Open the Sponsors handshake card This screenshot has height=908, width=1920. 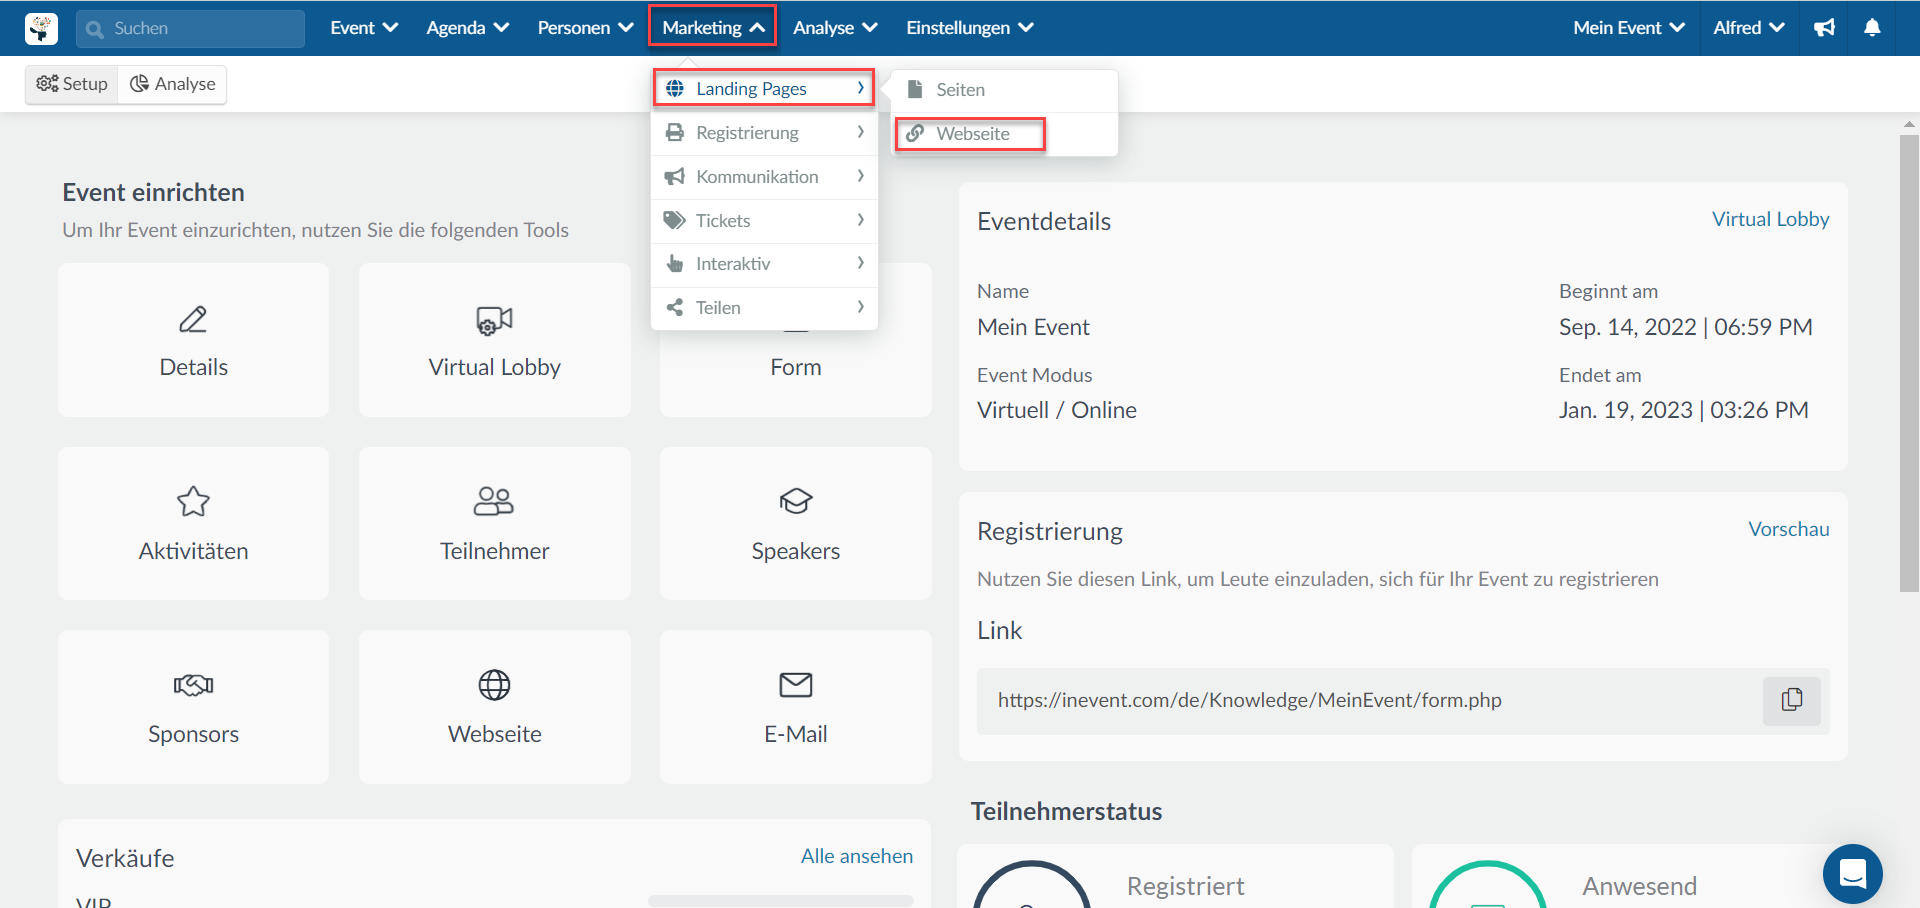[194, 707]
